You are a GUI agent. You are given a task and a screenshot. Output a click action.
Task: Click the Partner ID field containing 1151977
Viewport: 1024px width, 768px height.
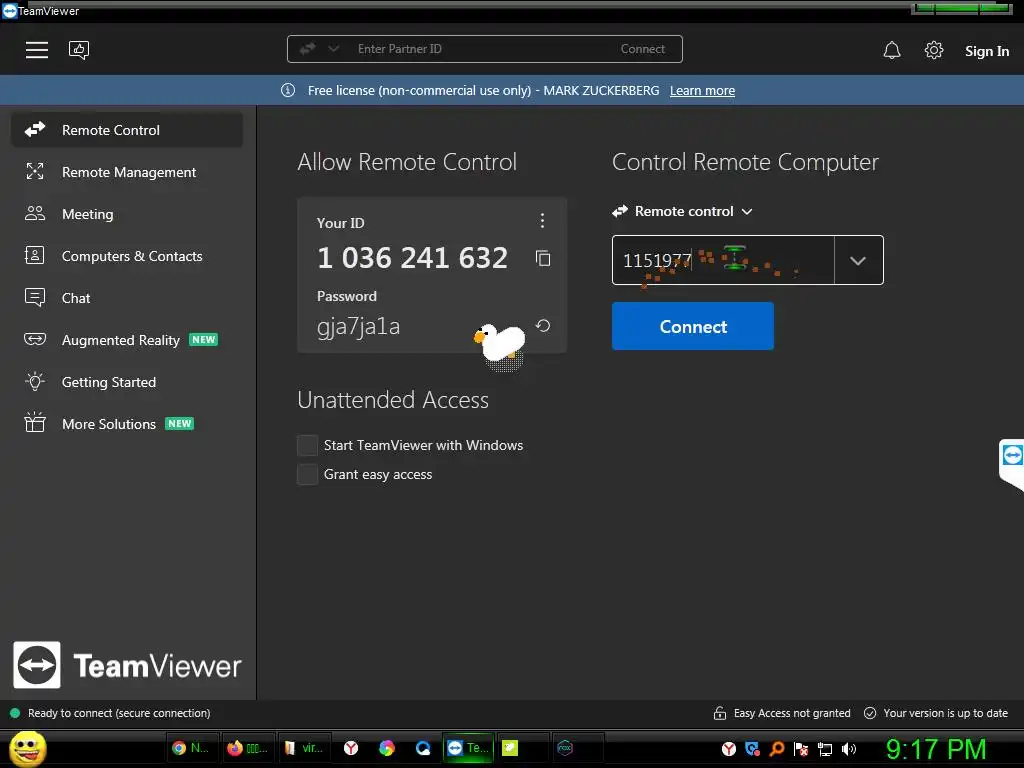pyautogui.click(x=724, y=261)
